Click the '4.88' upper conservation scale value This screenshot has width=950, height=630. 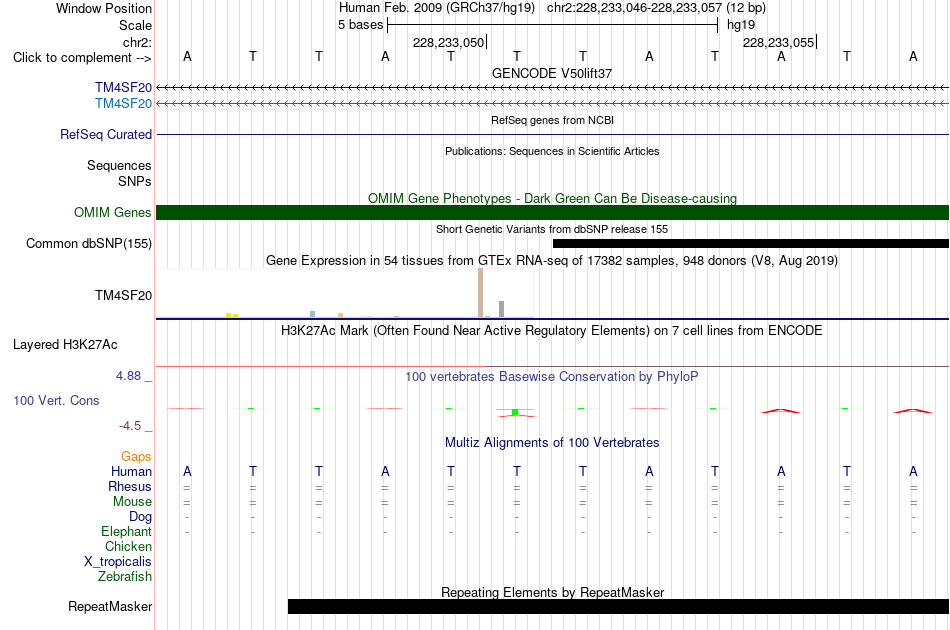pyautogui.click(x=128, y=376)
